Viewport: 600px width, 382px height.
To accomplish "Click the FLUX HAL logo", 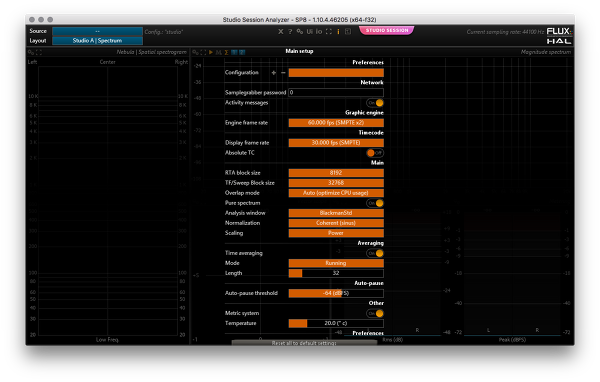I will 559,36.
